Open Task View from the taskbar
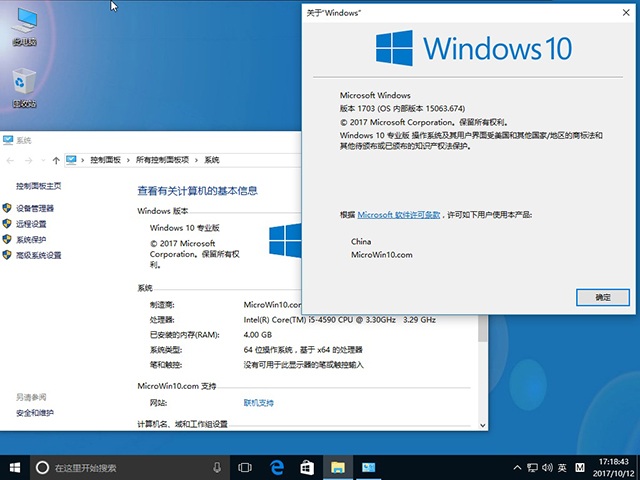This screenshot has height=480, width=640. point(245,468)
